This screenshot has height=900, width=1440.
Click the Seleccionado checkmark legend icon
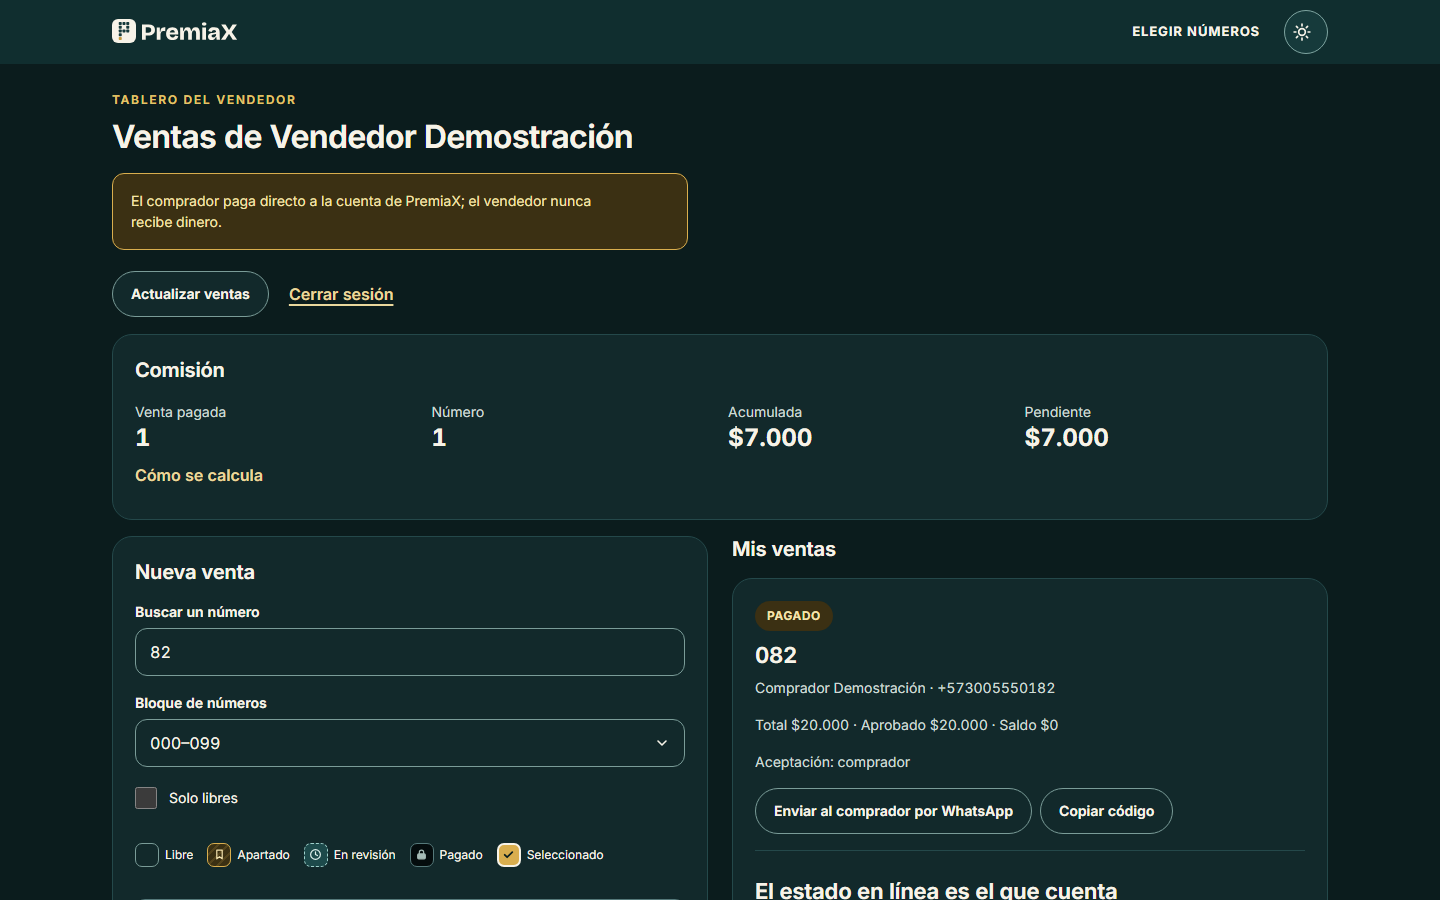[509, 855]
